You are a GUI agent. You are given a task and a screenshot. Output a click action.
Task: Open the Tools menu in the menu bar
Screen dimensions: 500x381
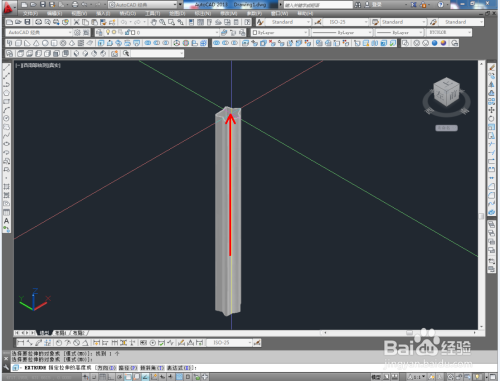[x=153, y=13]
